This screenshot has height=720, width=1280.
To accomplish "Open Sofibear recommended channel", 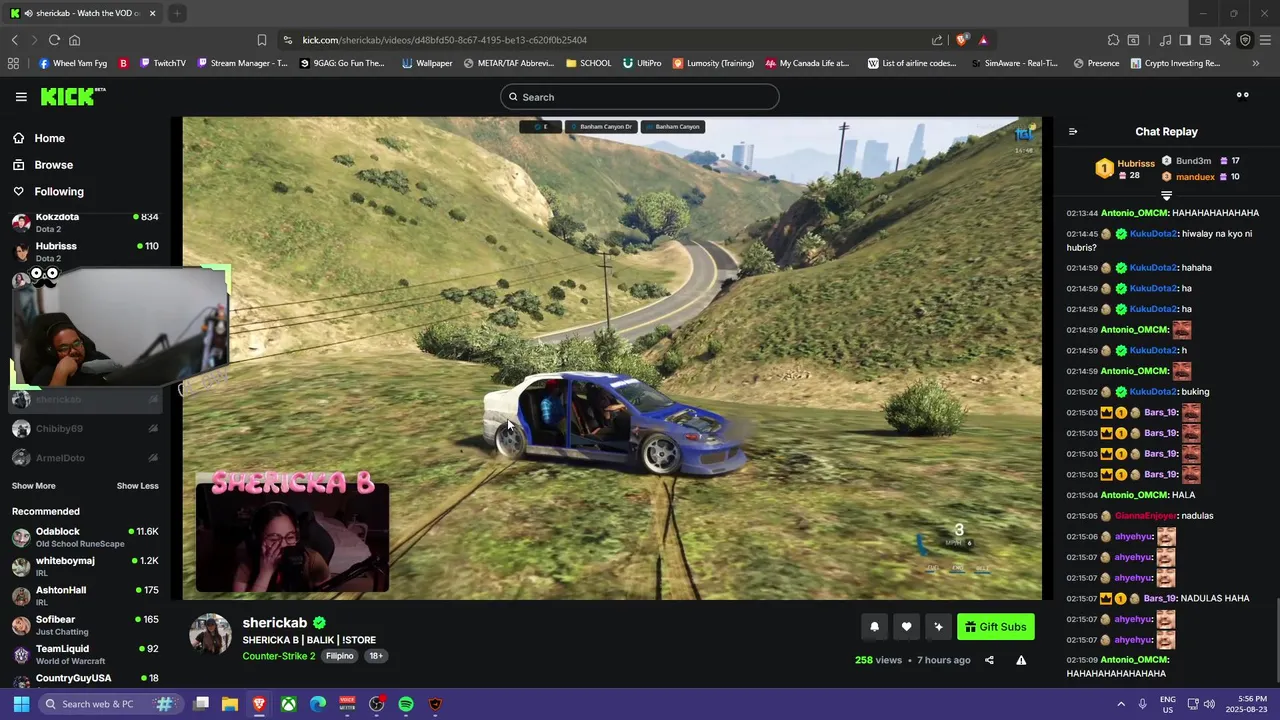I will click(86, 625).
